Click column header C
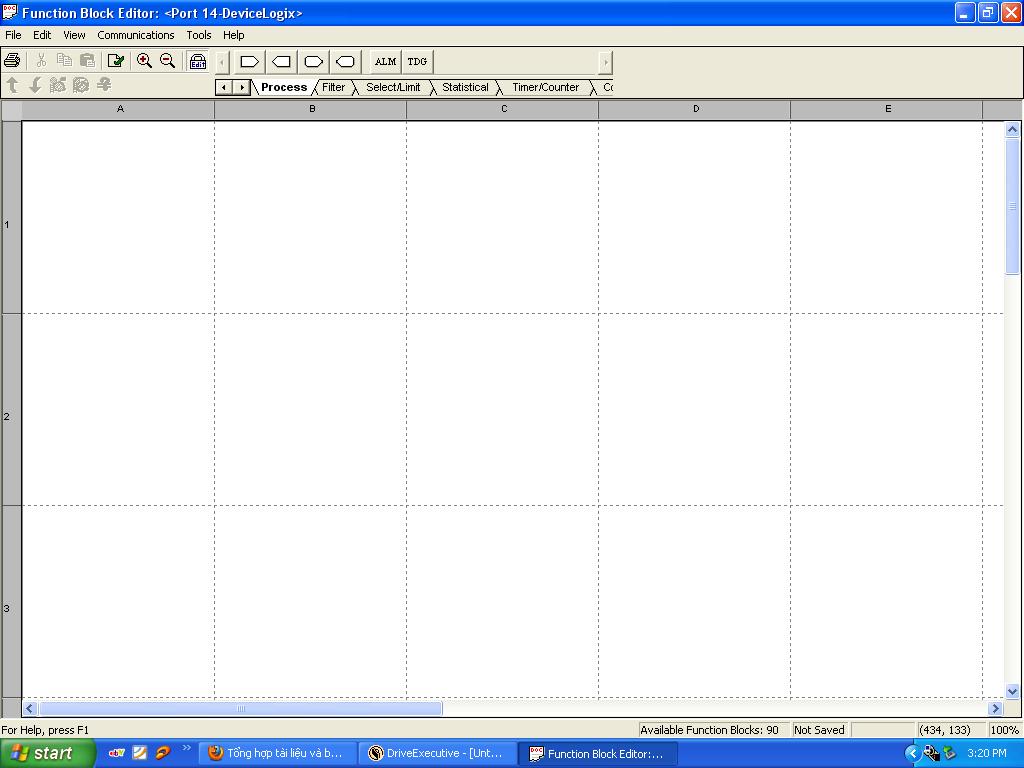Image resolution: width=1024 pixels, height=768 pixels. click(x=503, y=109)
